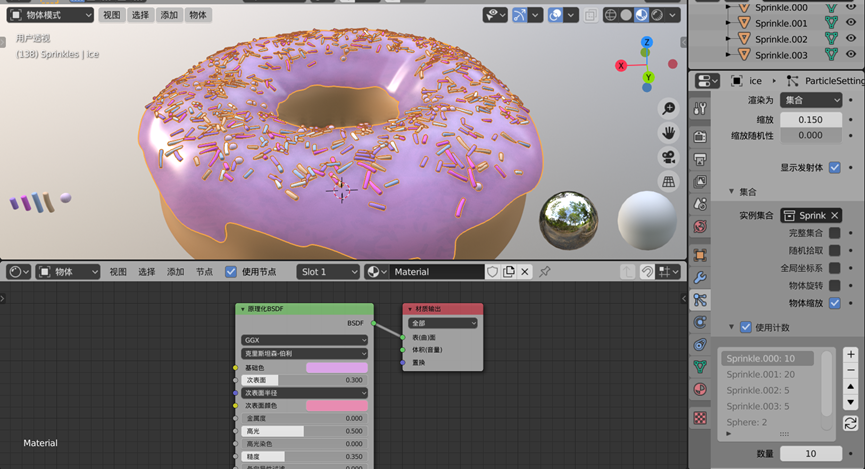
Task: Open World properties globe icon
Action: tap(700, 226)
